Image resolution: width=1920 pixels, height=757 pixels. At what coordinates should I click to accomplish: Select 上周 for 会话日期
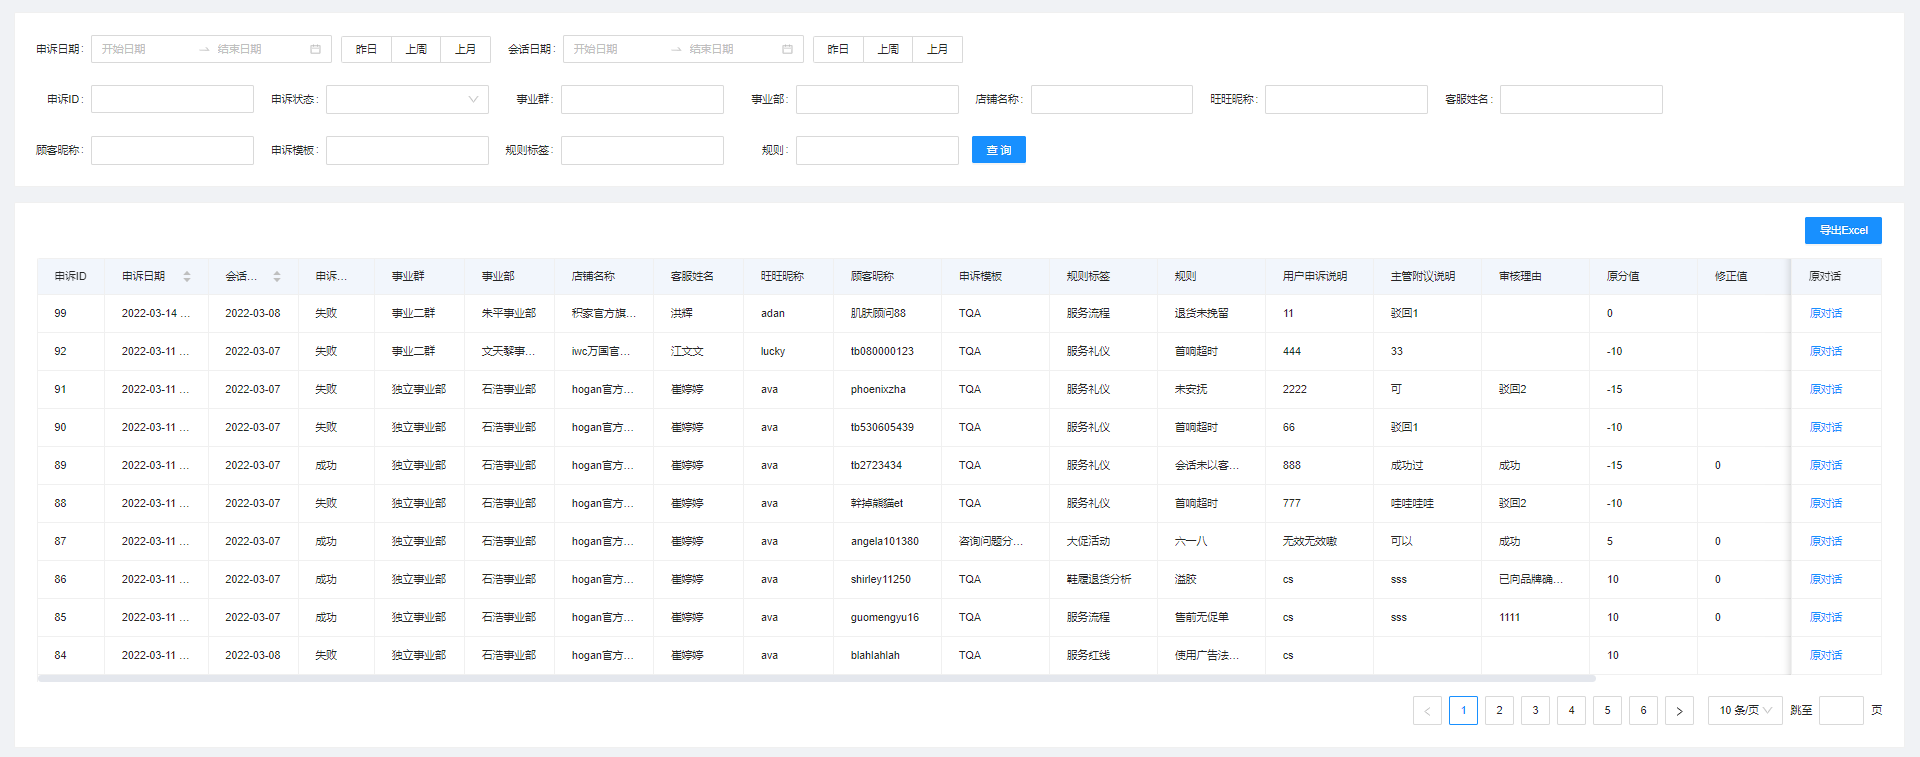coord(888,49)
